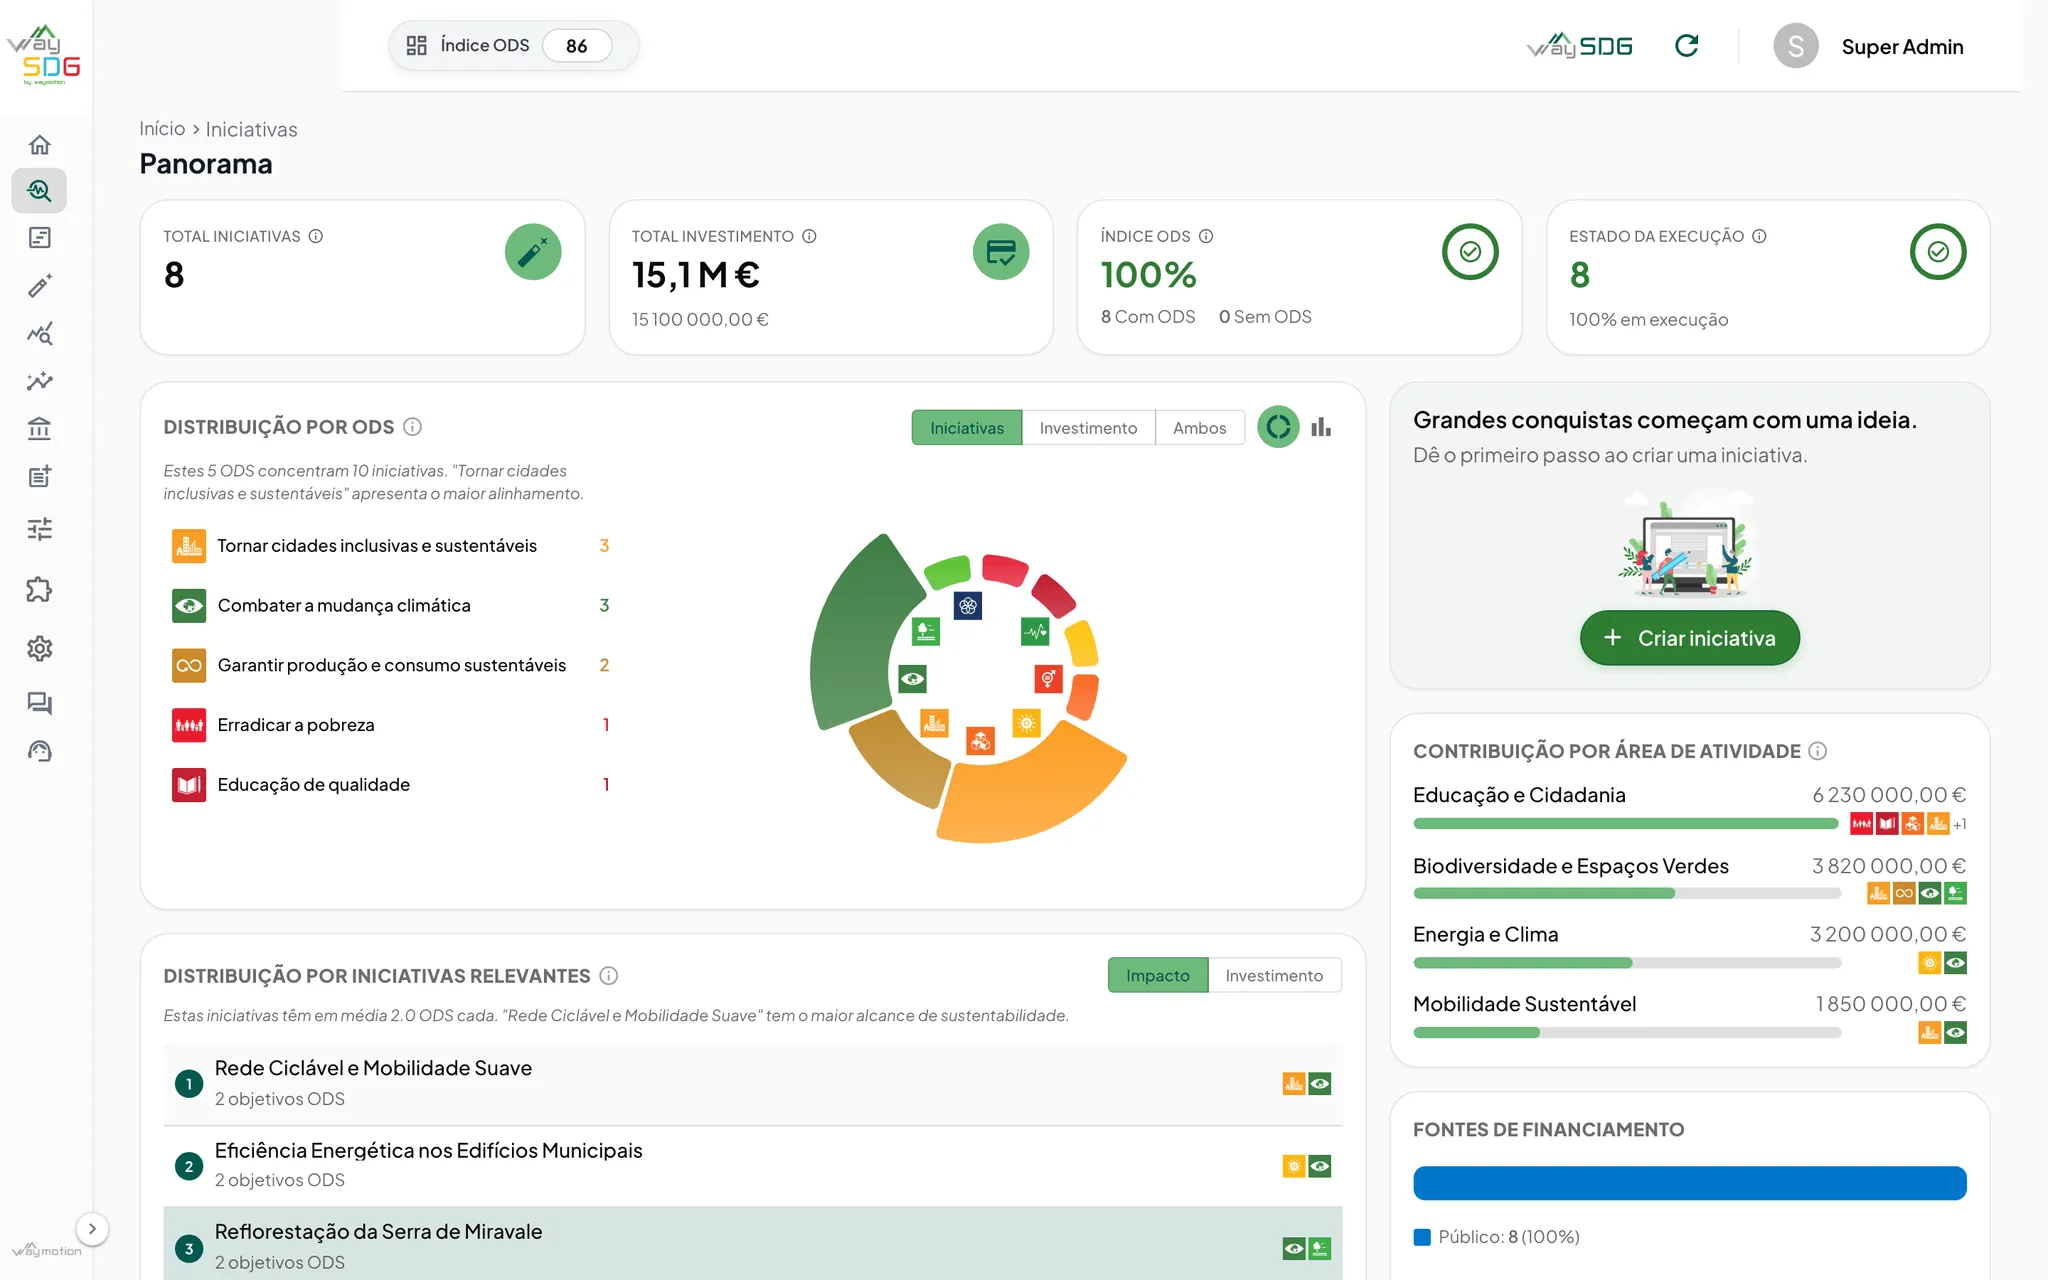This screenshot has width=2048, height=1280.
Task: Click the large orange donut segment
Action: (1030, 785)
